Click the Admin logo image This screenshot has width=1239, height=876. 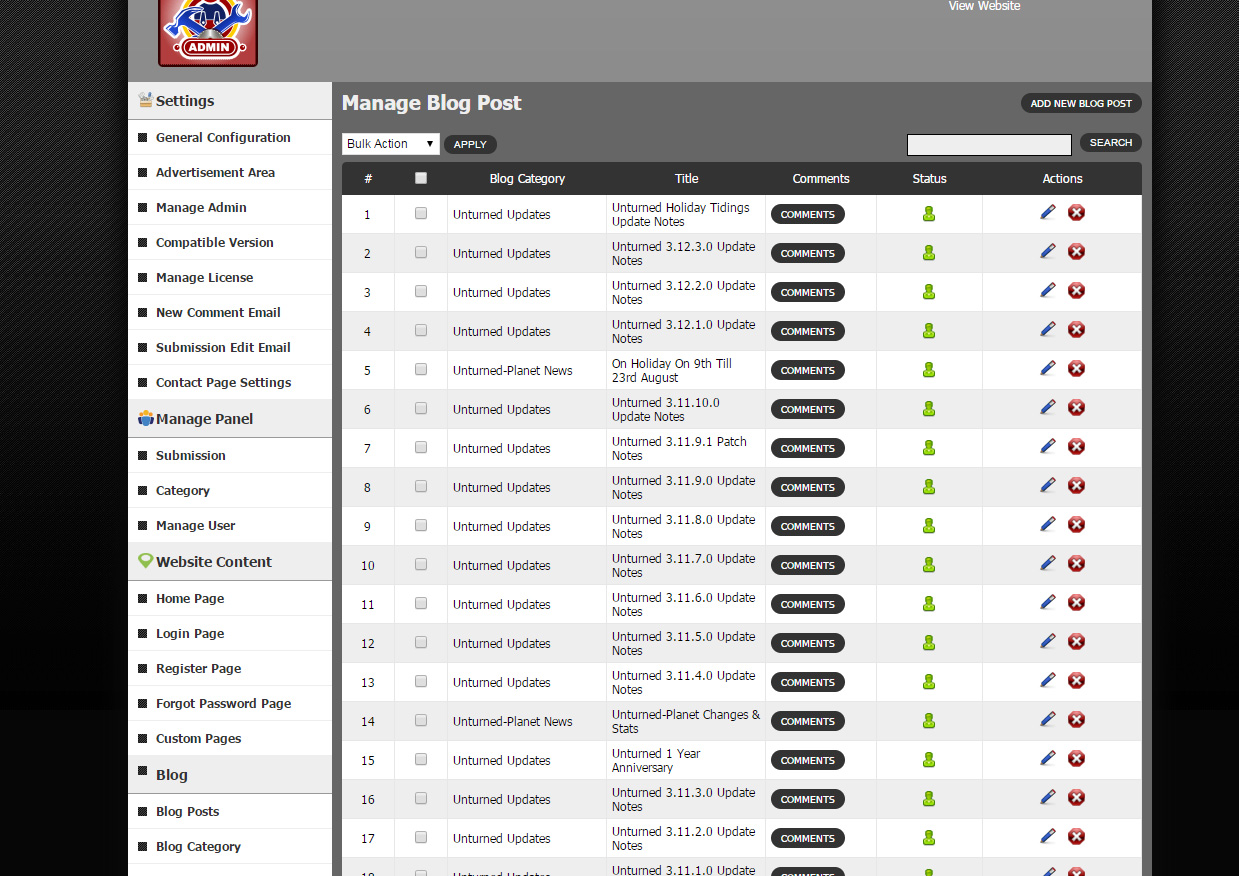(208, 32)
